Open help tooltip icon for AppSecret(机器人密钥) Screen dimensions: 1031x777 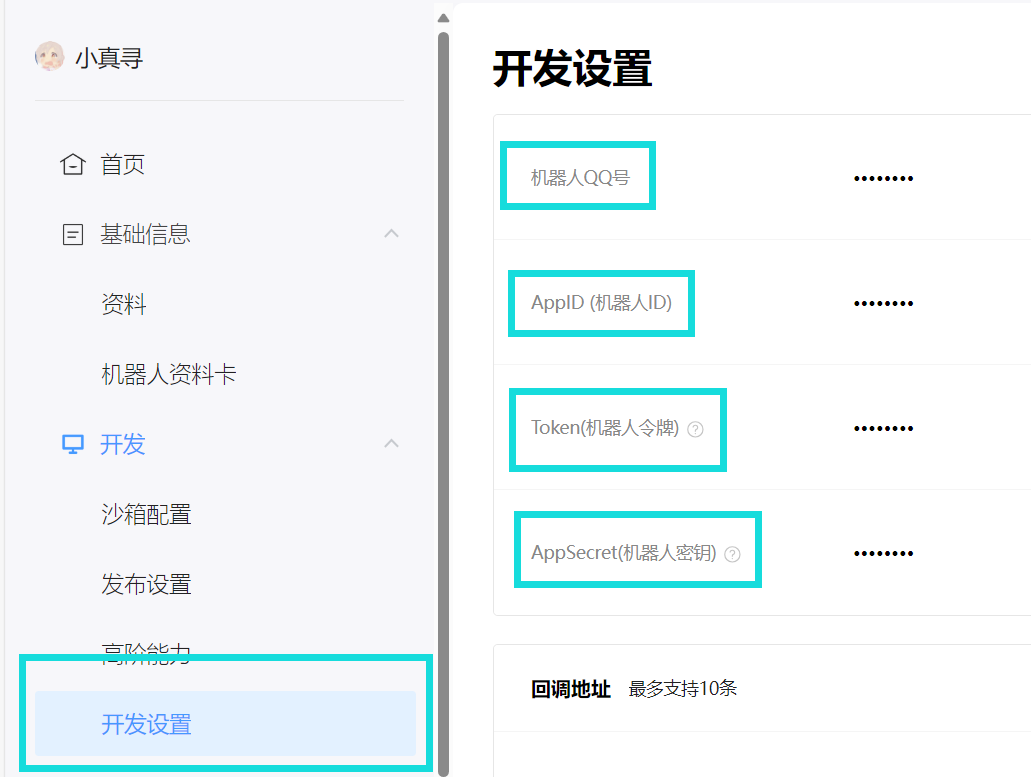click(733, 554)
